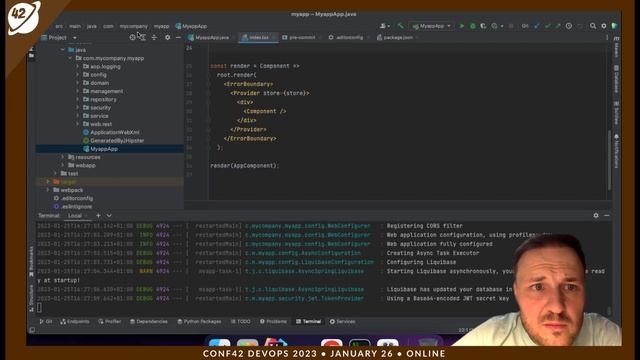Click the Git push arrow icon
This screenshot has width=640, height=360.
point(558,26)
